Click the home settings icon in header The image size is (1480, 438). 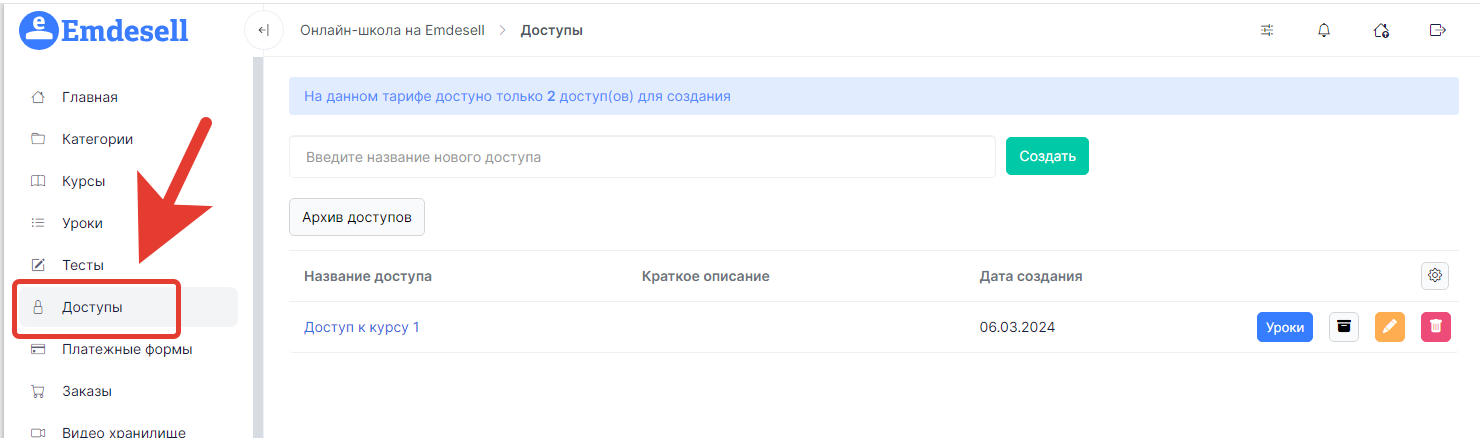click(x=1381, y=30)
